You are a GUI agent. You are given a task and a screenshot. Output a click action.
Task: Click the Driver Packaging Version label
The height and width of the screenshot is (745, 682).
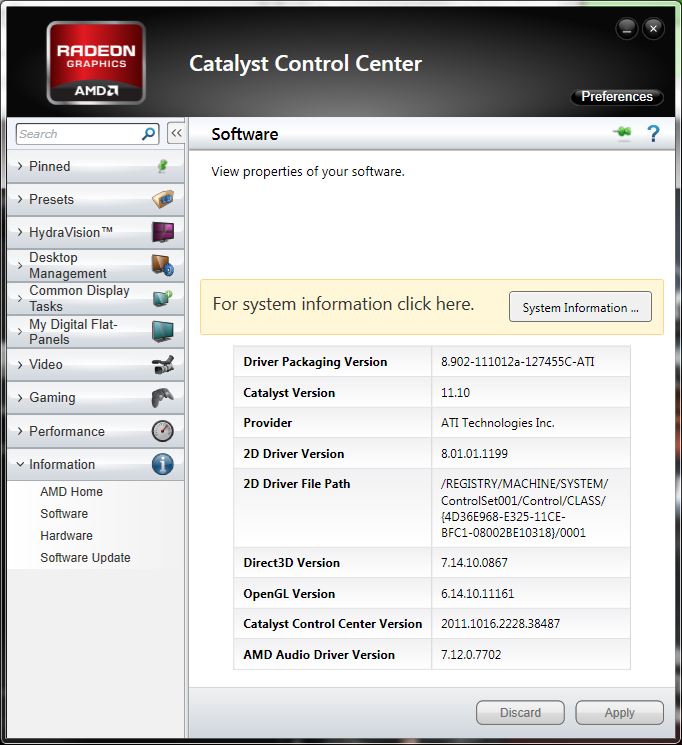(x=315, y=362)
